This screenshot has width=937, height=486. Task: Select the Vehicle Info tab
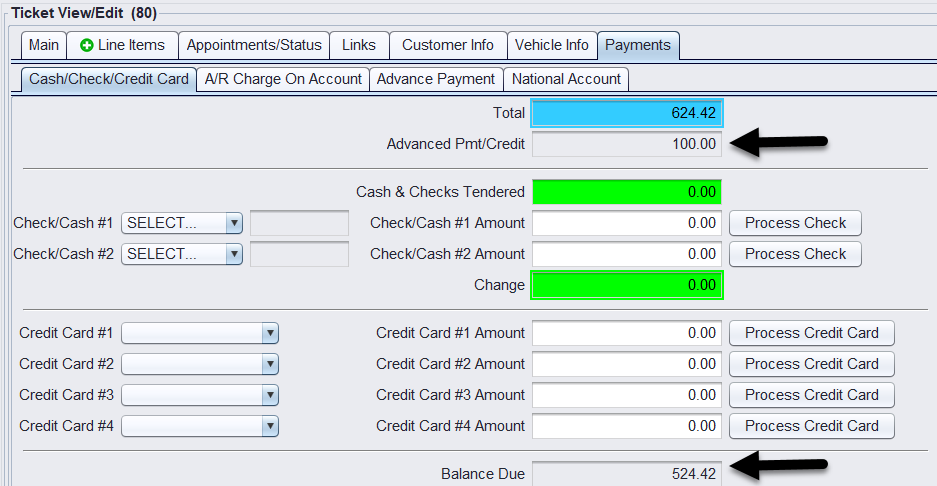551,45
